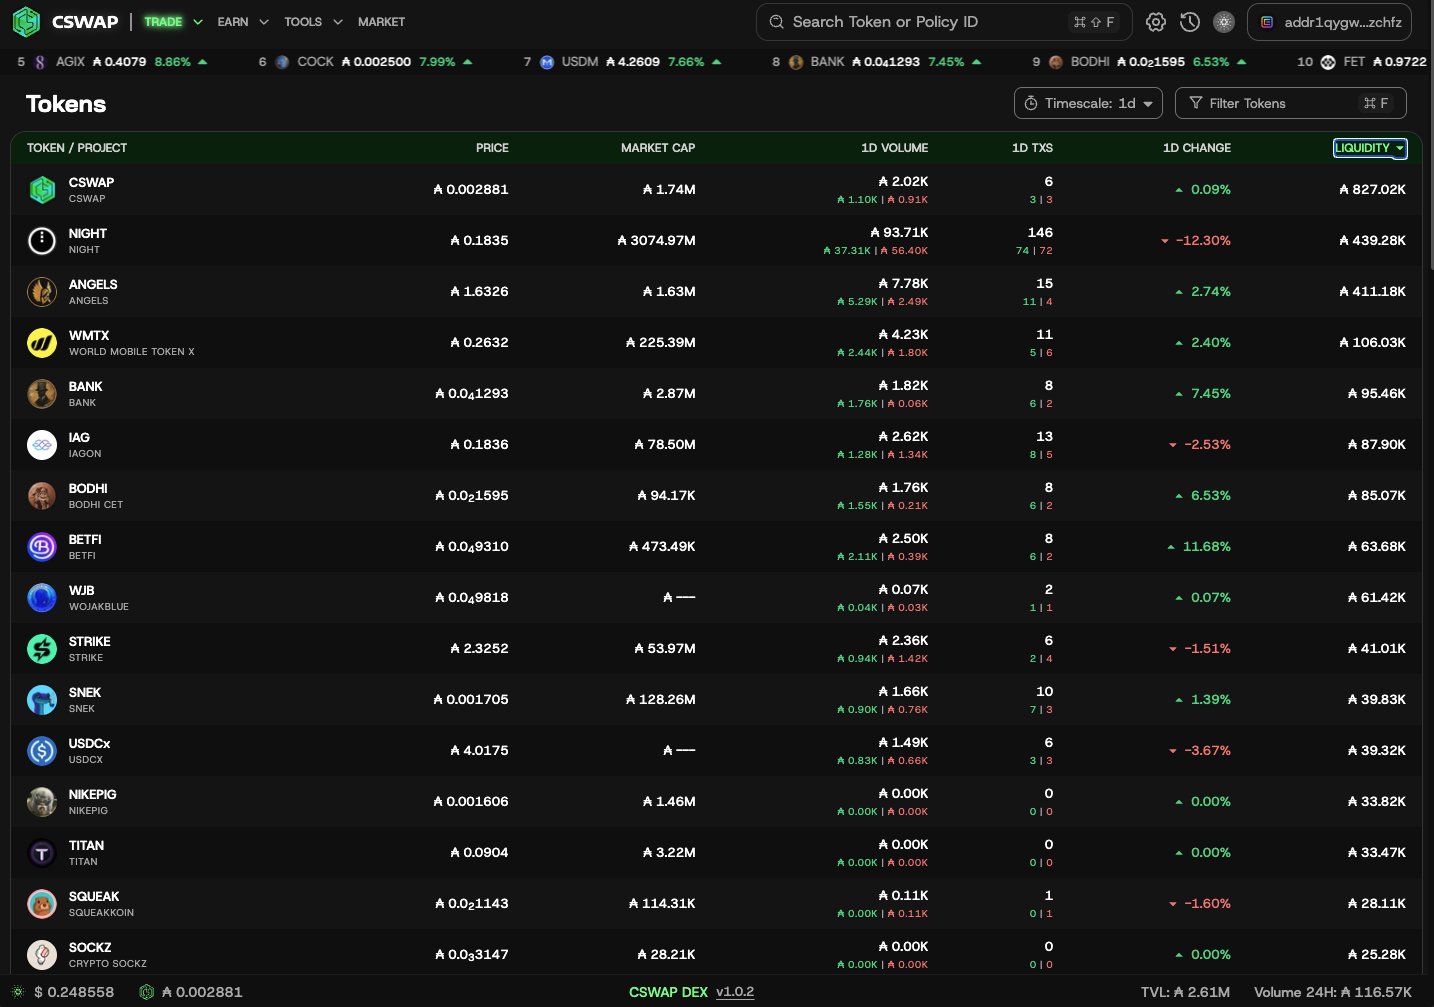Click the STRIKE token icon
Viewport: 1434px width, 1007px height.
[x=42, y=649]
